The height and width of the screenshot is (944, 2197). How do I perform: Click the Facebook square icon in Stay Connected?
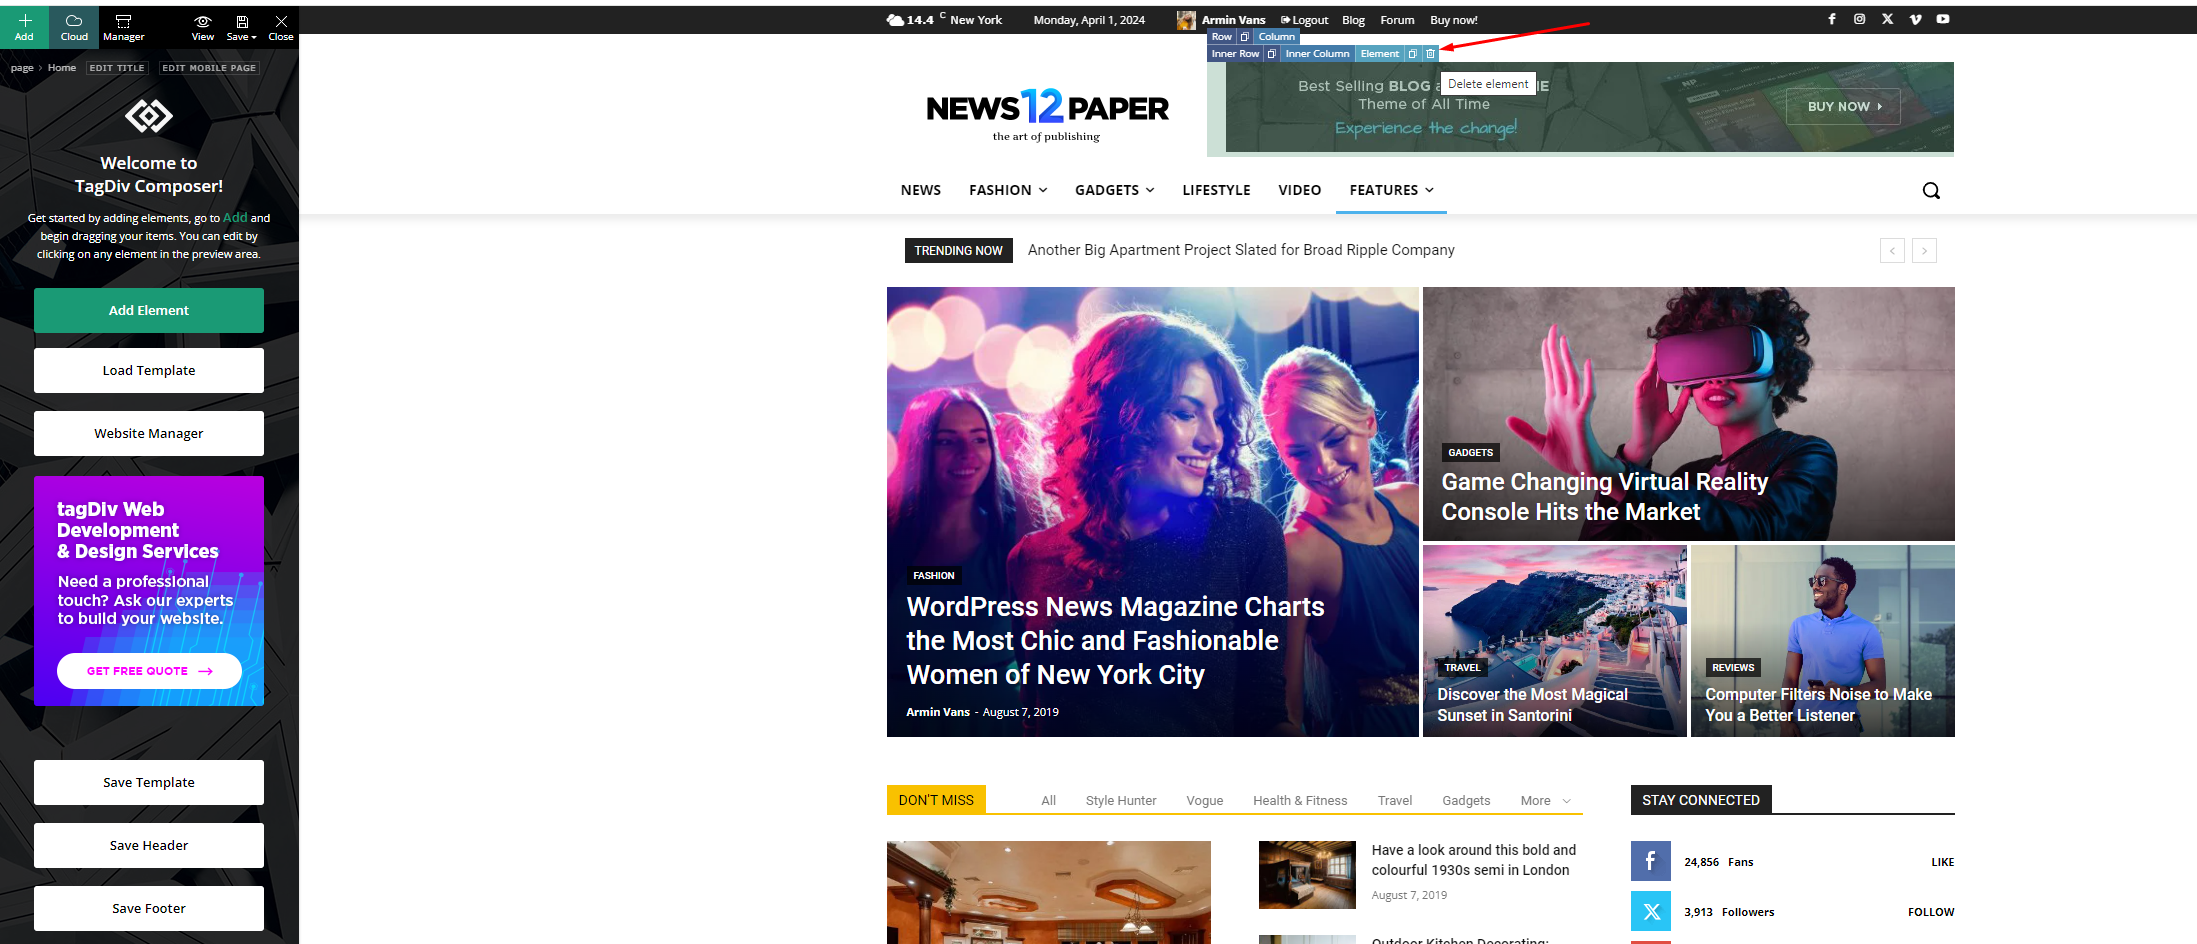pos(1651,861)
